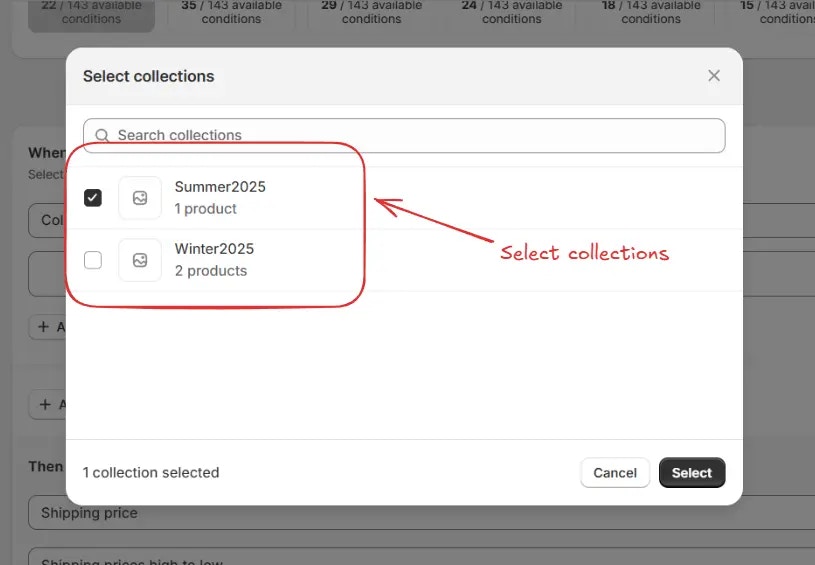This screenshot has height=565, width=815.
Task: Expand the Shipping prices high to low dropdown
Action: pyautogui.click(x=422, y=556)
